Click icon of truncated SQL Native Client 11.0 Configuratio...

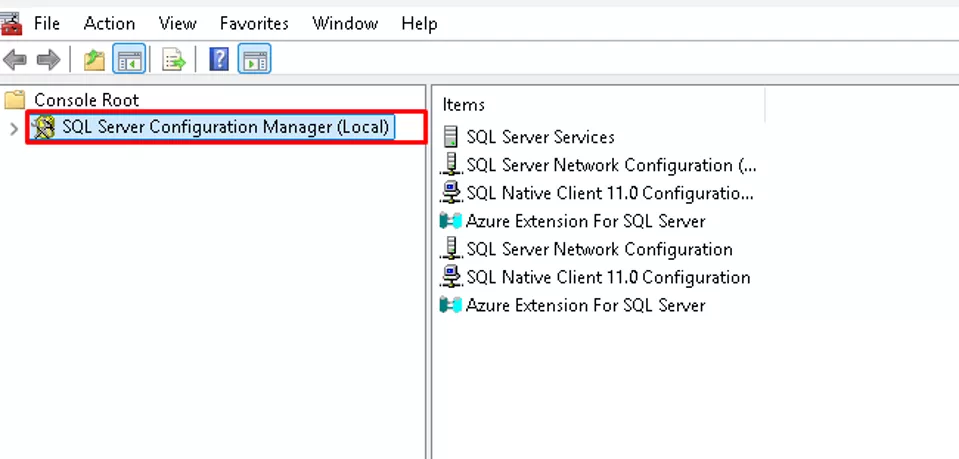click(x=451, y=193)
